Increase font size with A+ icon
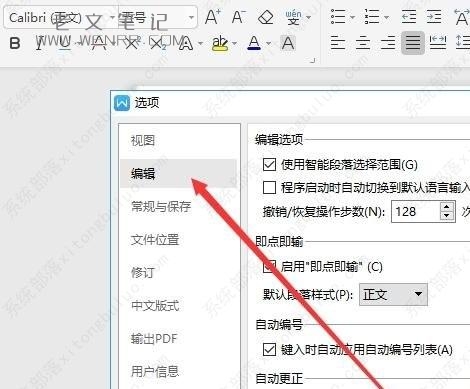 tap(212, 17)
